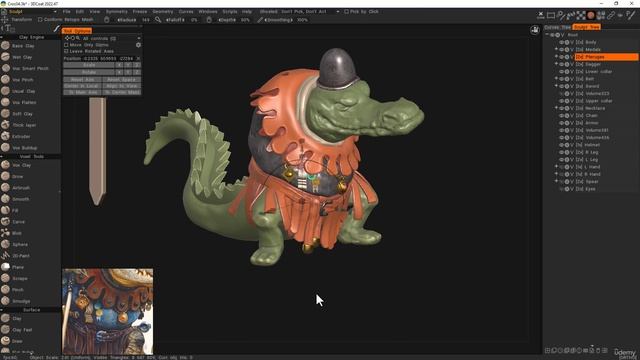Viewport: 640px width, 360px height.
Task: Open the Geometry menu
Action: [x=162, y=12]
